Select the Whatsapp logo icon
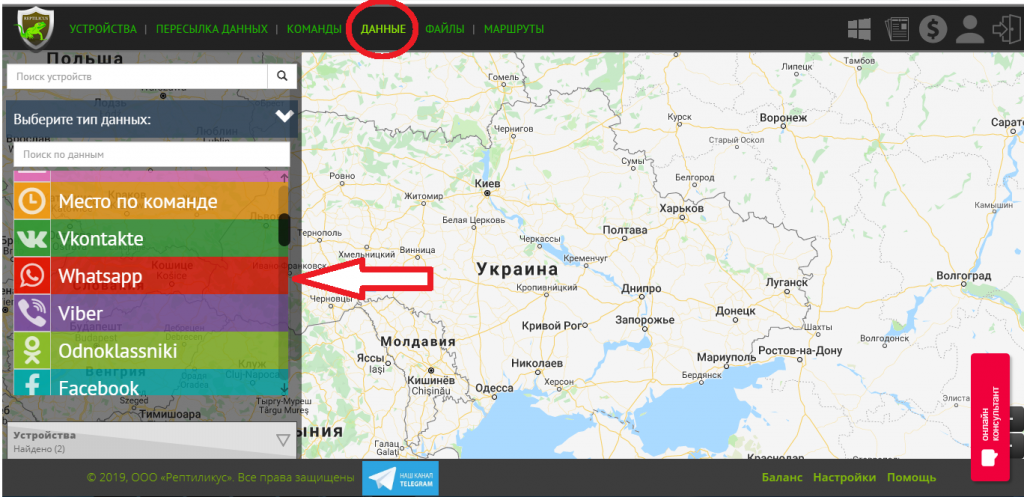 tap(32, 276)
